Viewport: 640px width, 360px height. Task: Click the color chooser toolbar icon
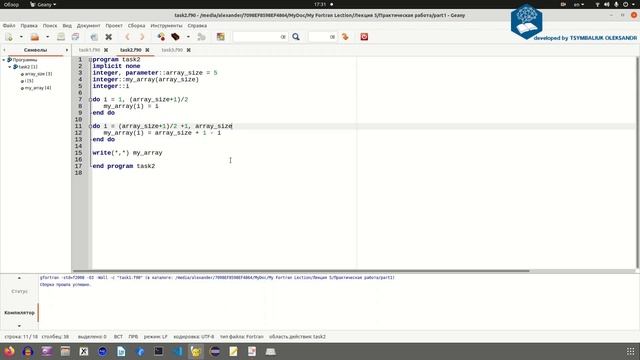coord(220,37)
